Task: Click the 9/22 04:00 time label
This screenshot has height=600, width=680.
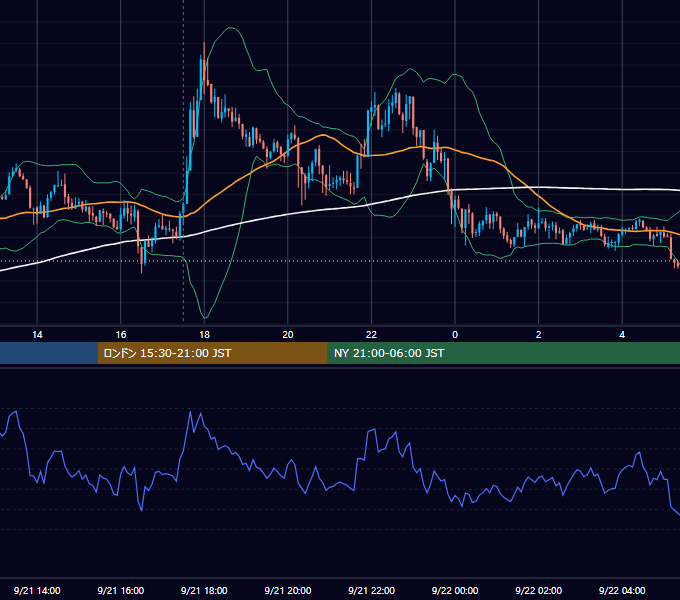Action: [622, 590]
